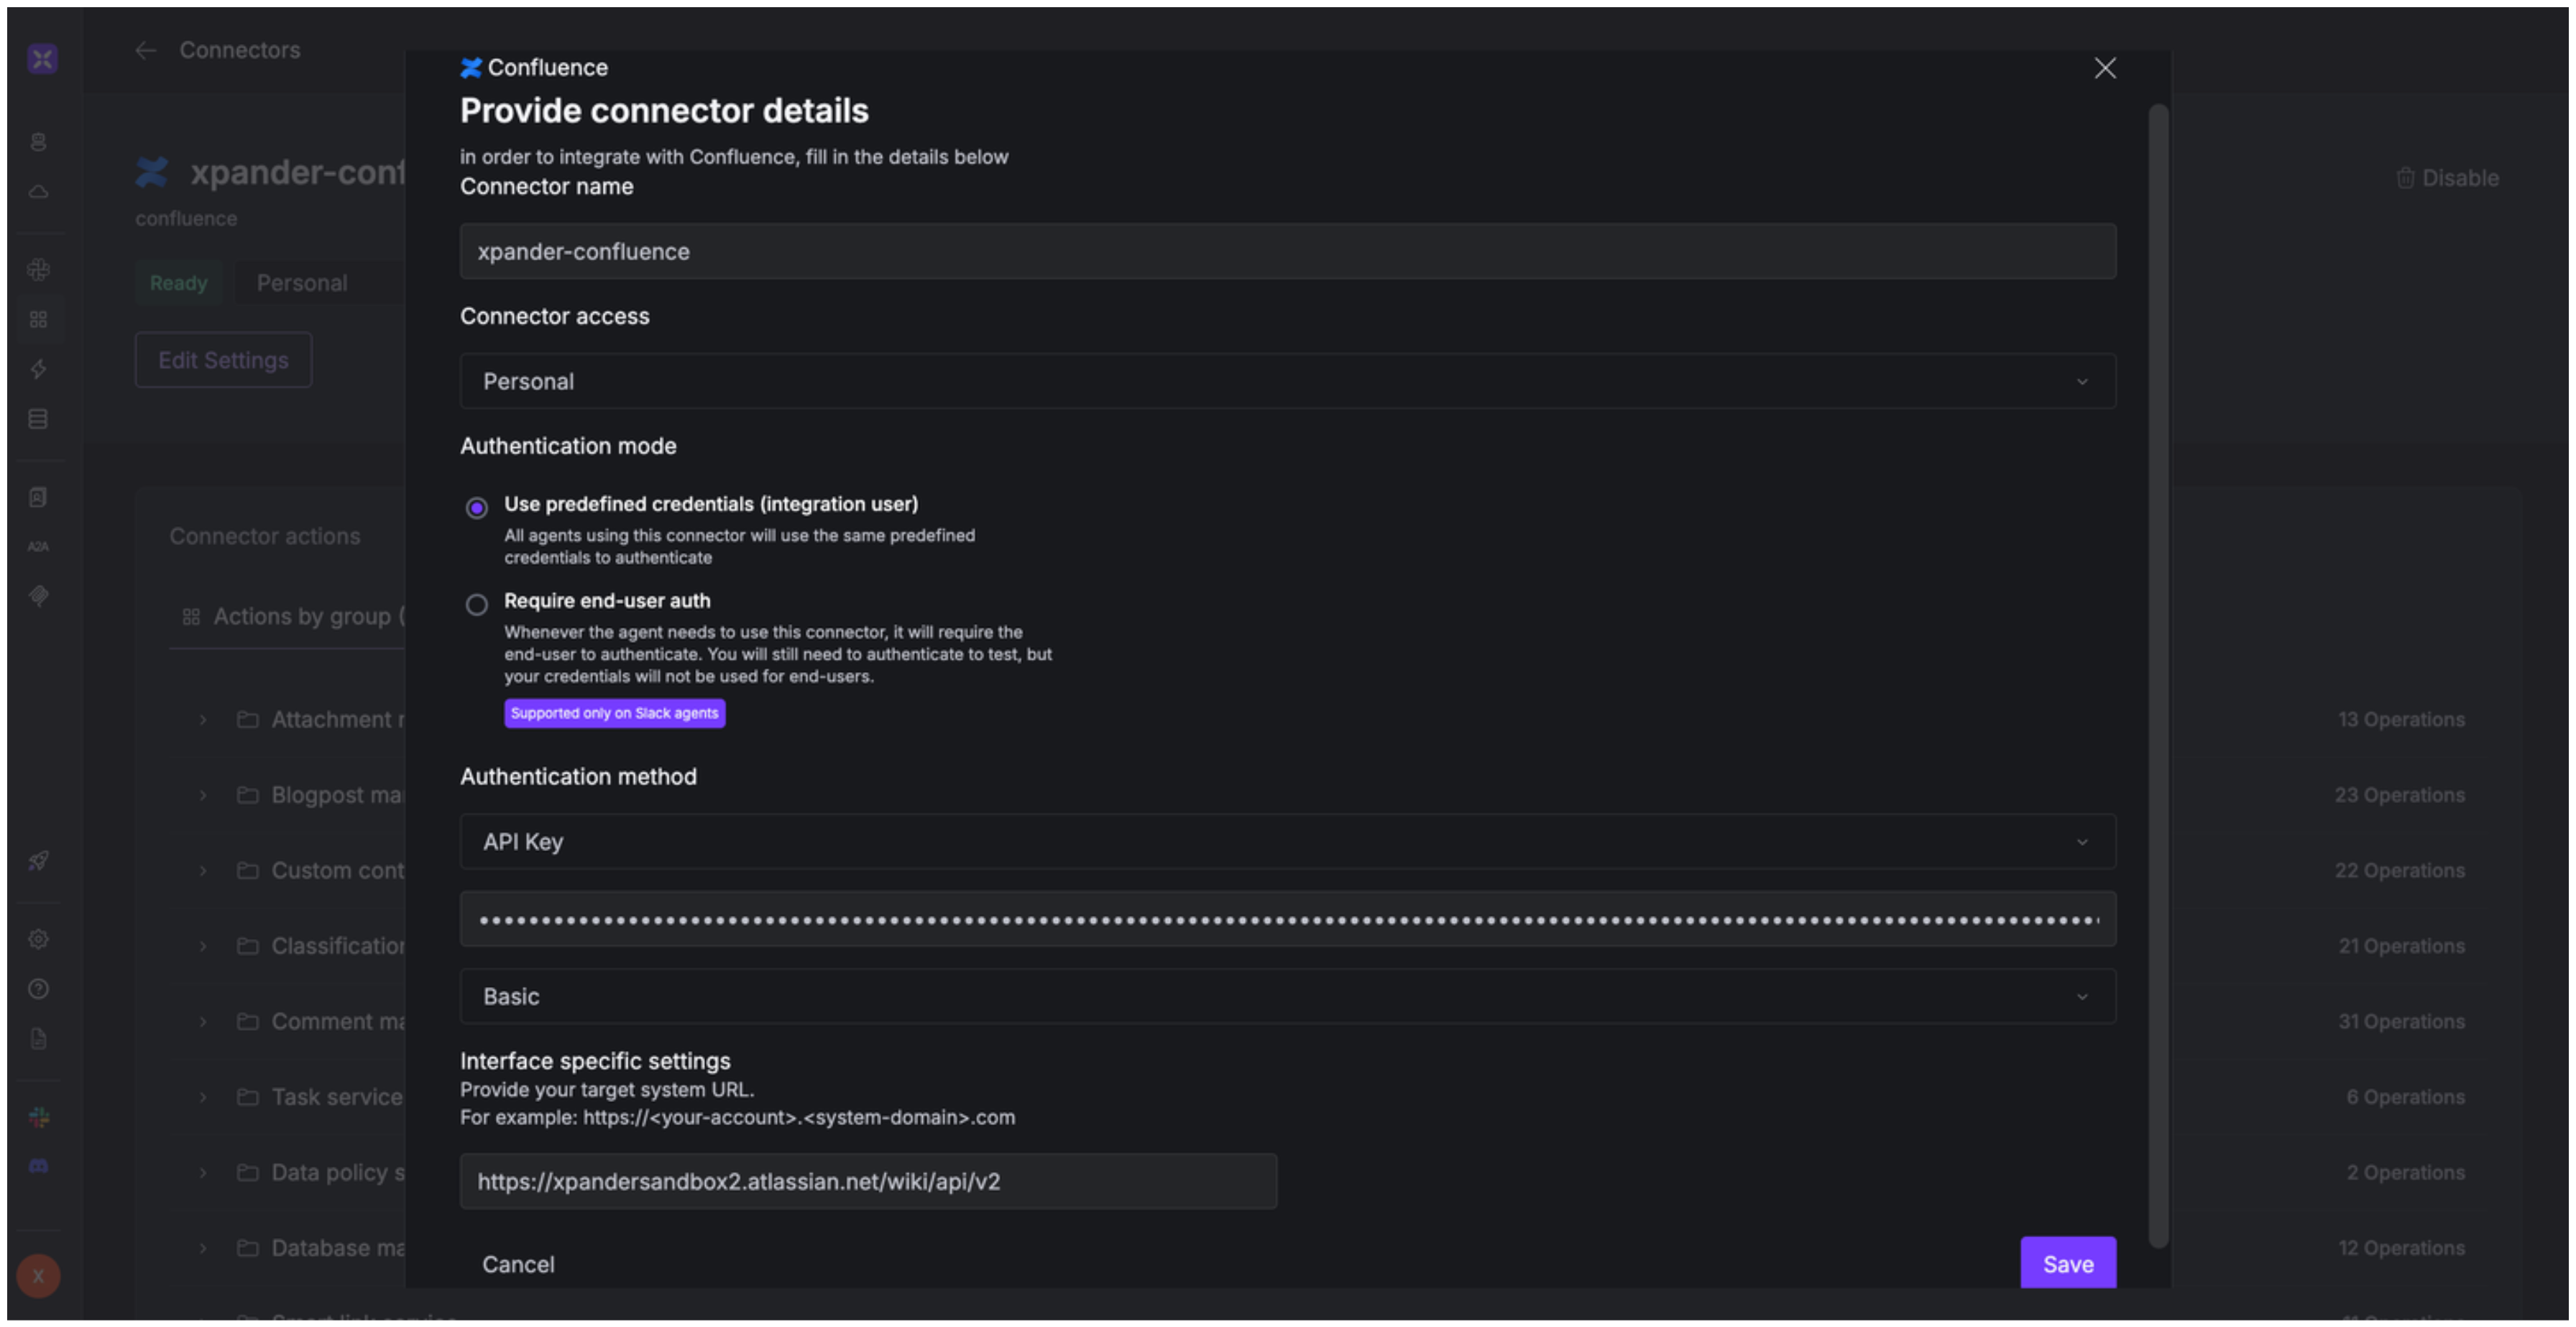Click the target system URL field
The image size is (2576, 1327).
867,1181
